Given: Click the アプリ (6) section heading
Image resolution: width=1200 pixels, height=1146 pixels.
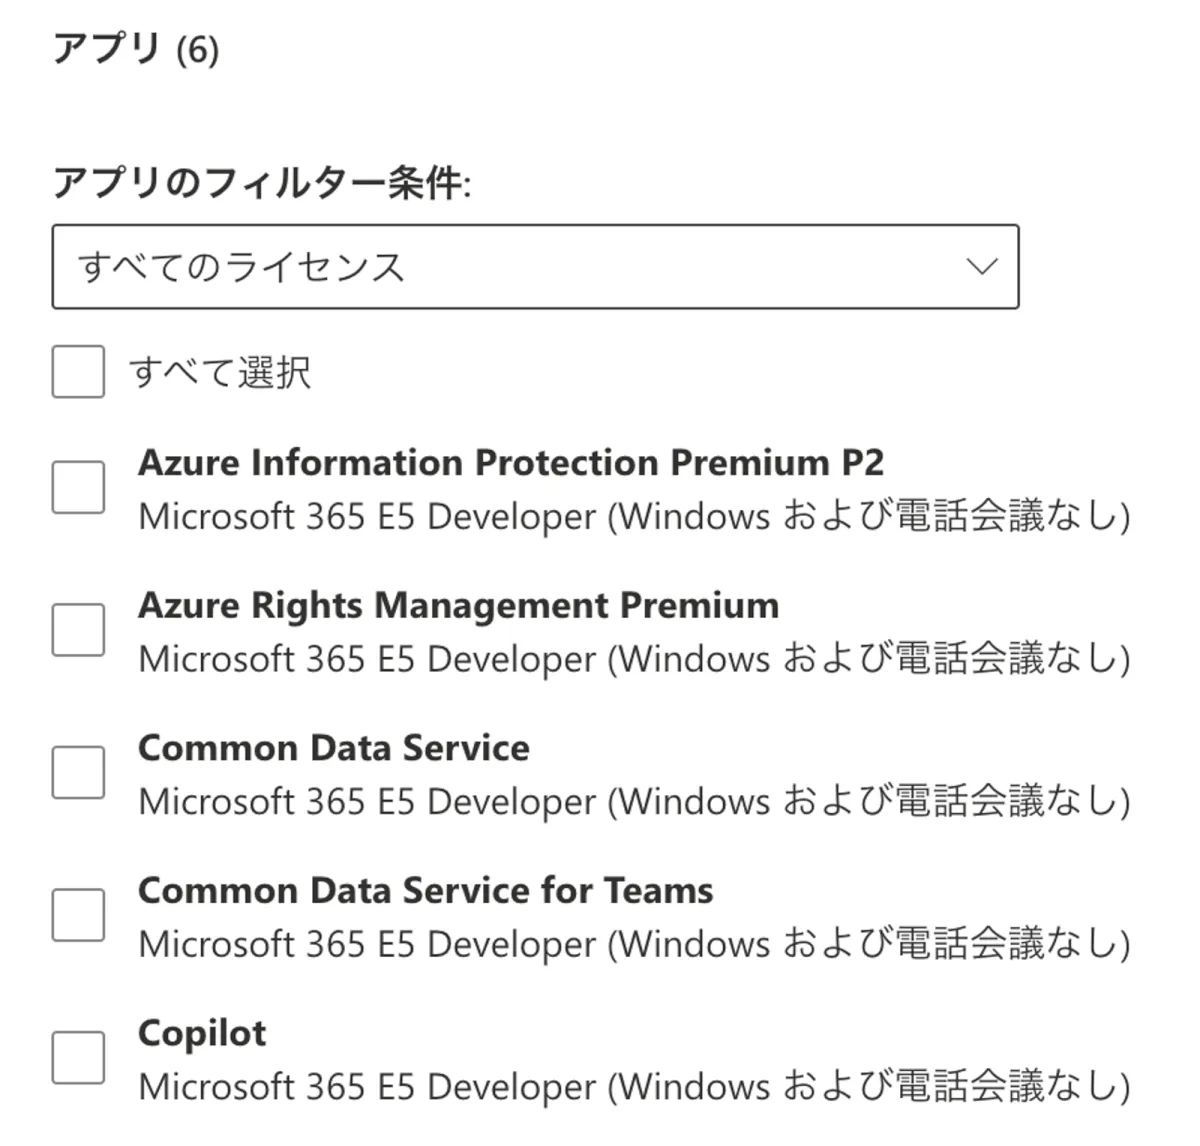Looking at the screenshot, I should [136, 49].
